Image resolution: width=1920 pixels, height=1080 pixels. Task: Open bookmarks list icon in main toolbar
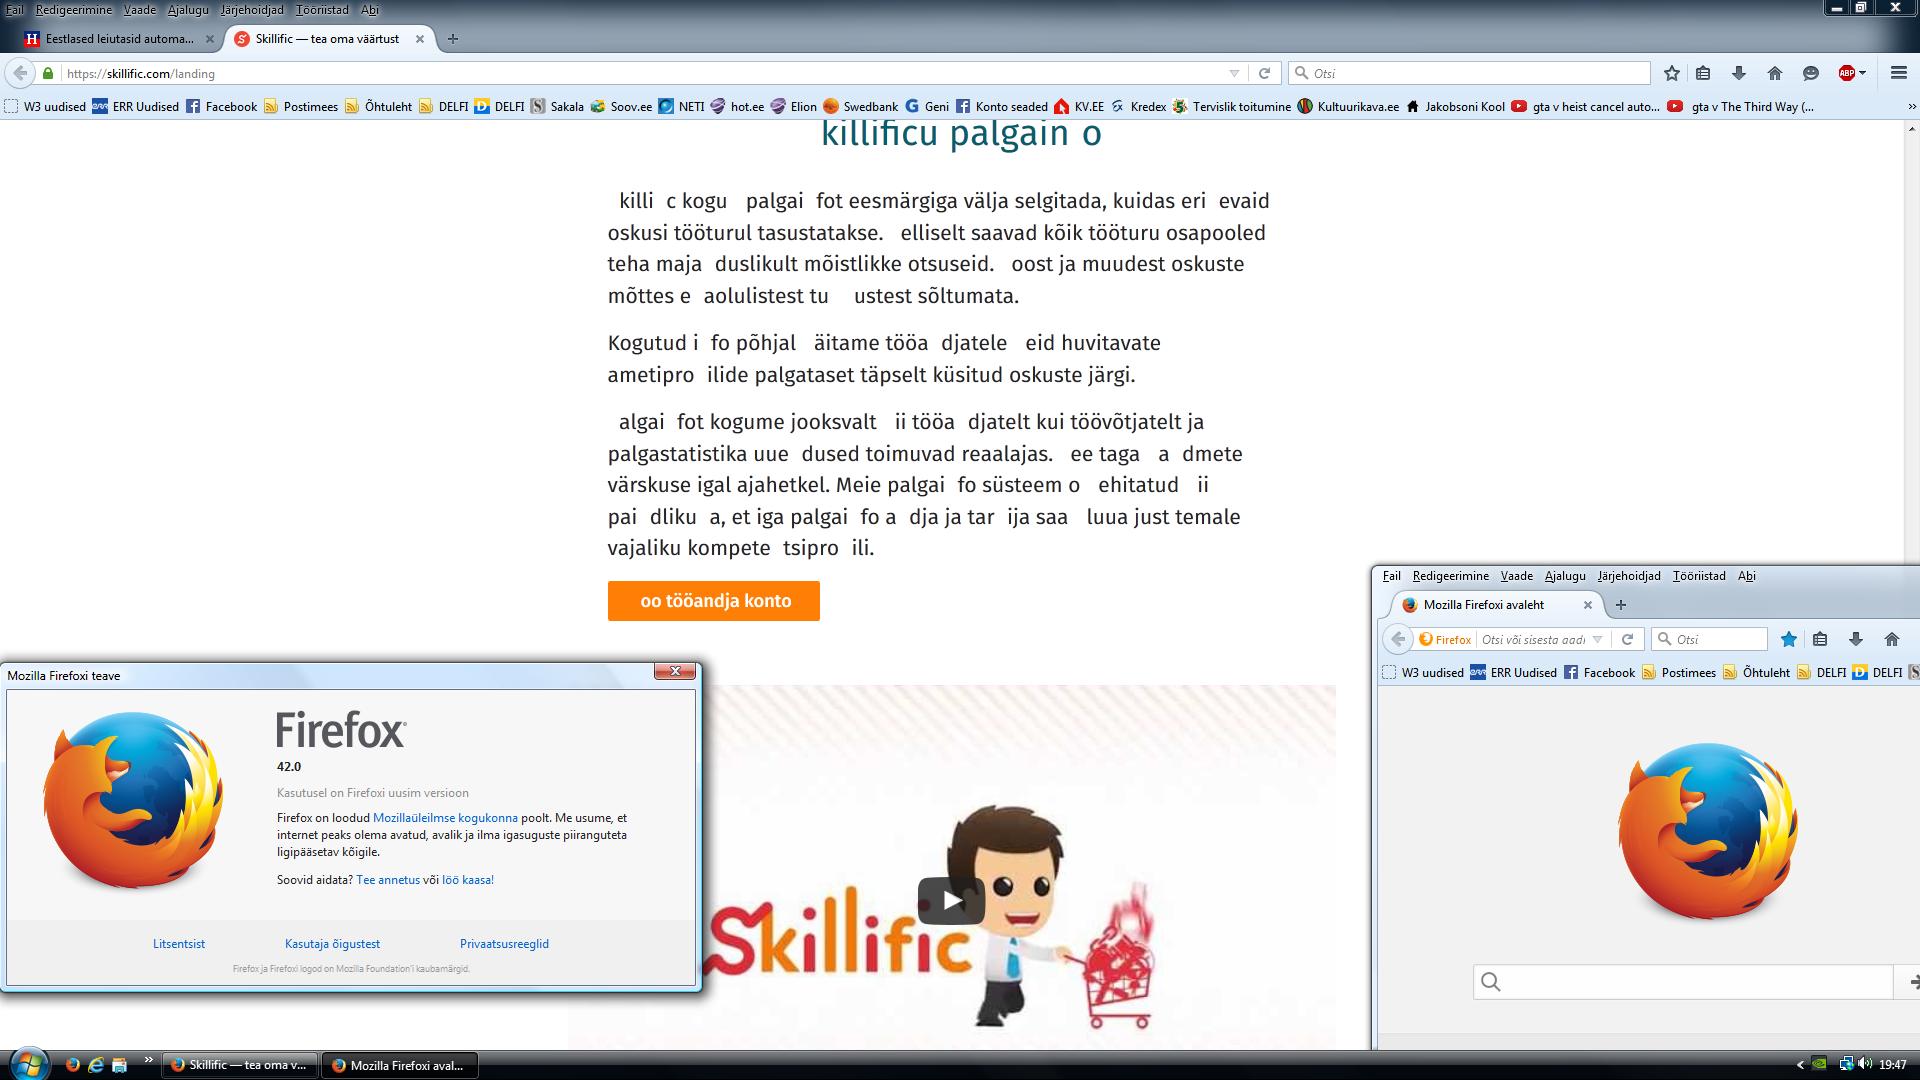coord(1703,73)
